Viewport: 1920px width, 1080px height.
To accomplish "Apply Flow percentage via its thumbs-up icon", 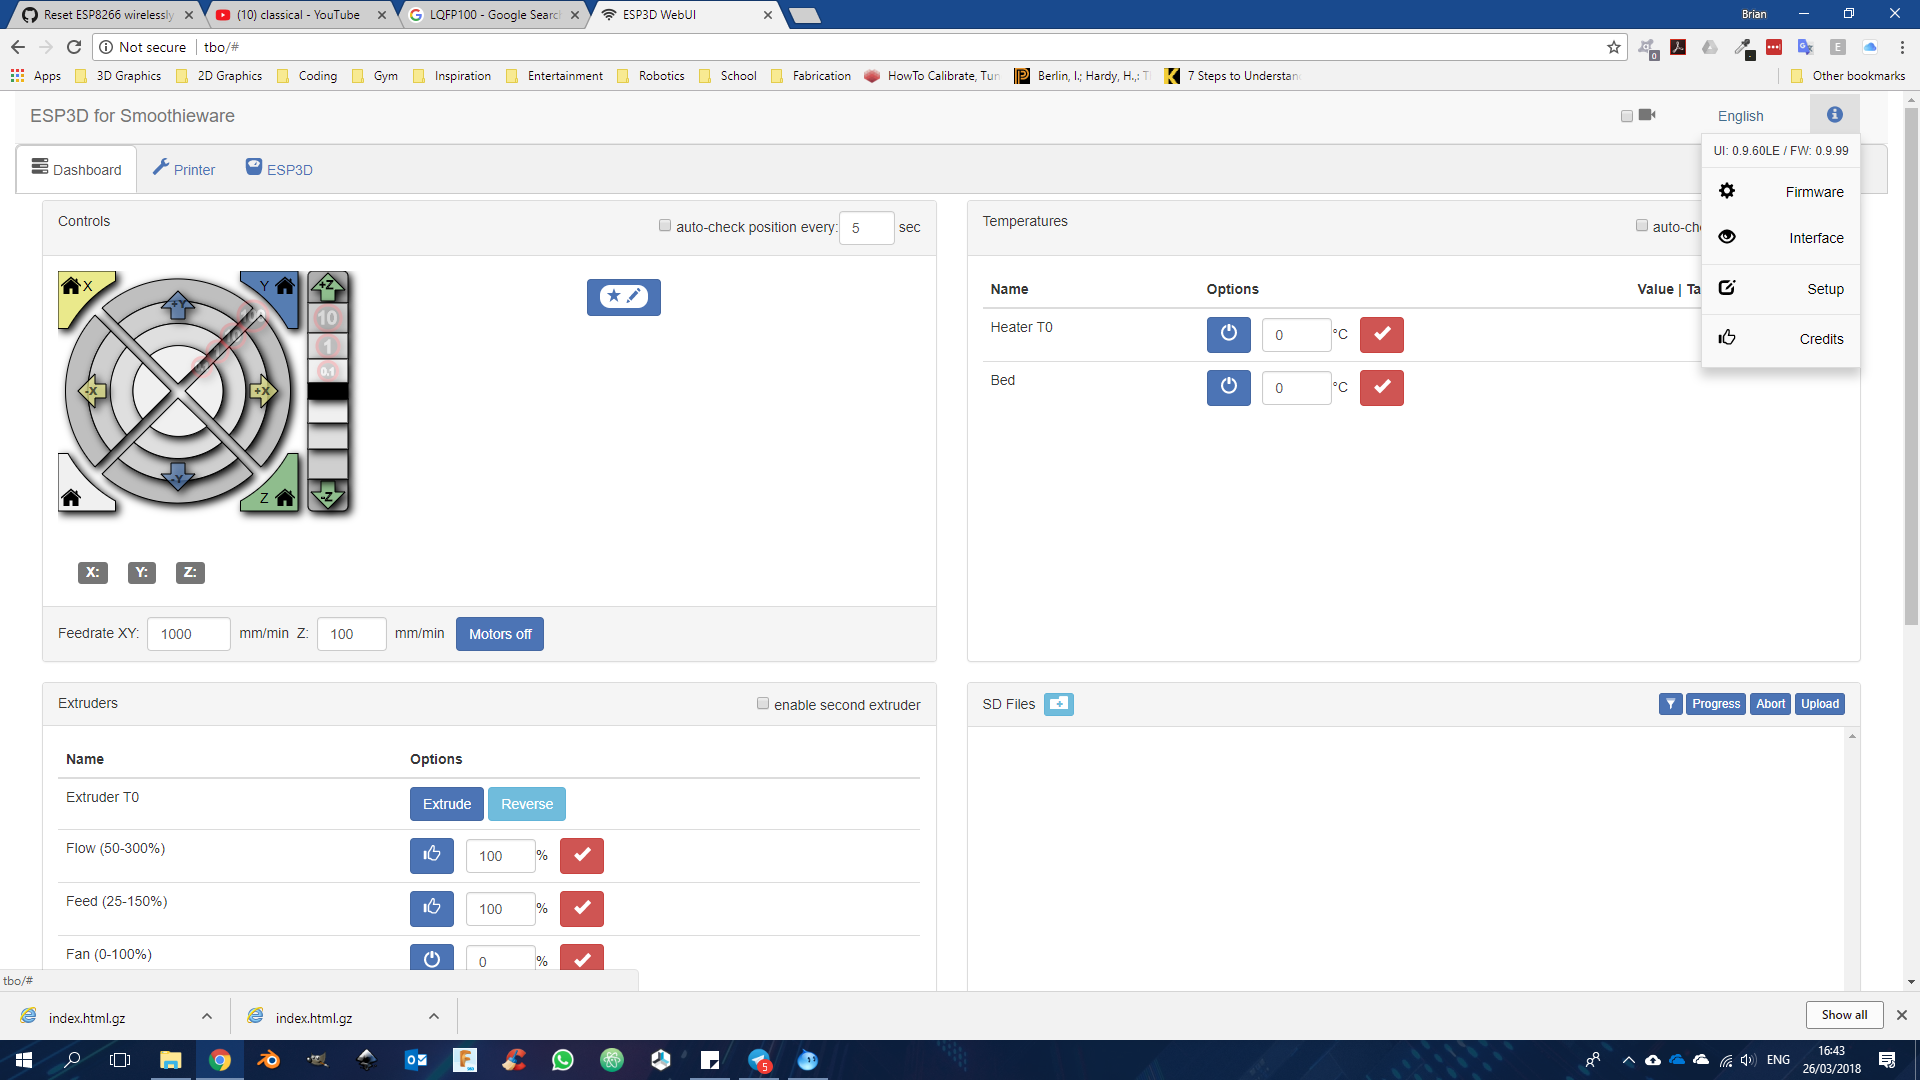I will click(431, 855).
